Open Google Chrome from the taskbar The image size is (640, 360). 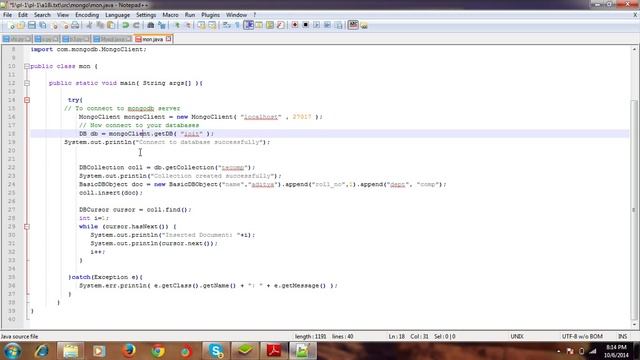158,351
